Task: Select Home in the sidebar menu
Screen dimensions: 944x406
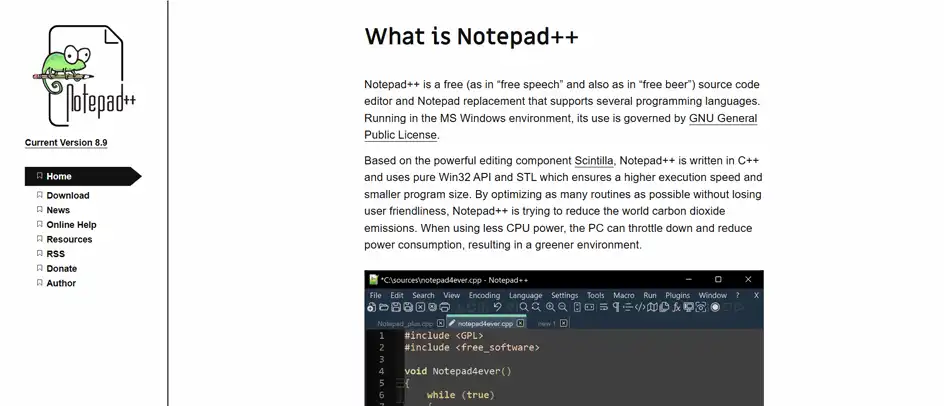Action: pyautogui.click(x=83, y=176)
